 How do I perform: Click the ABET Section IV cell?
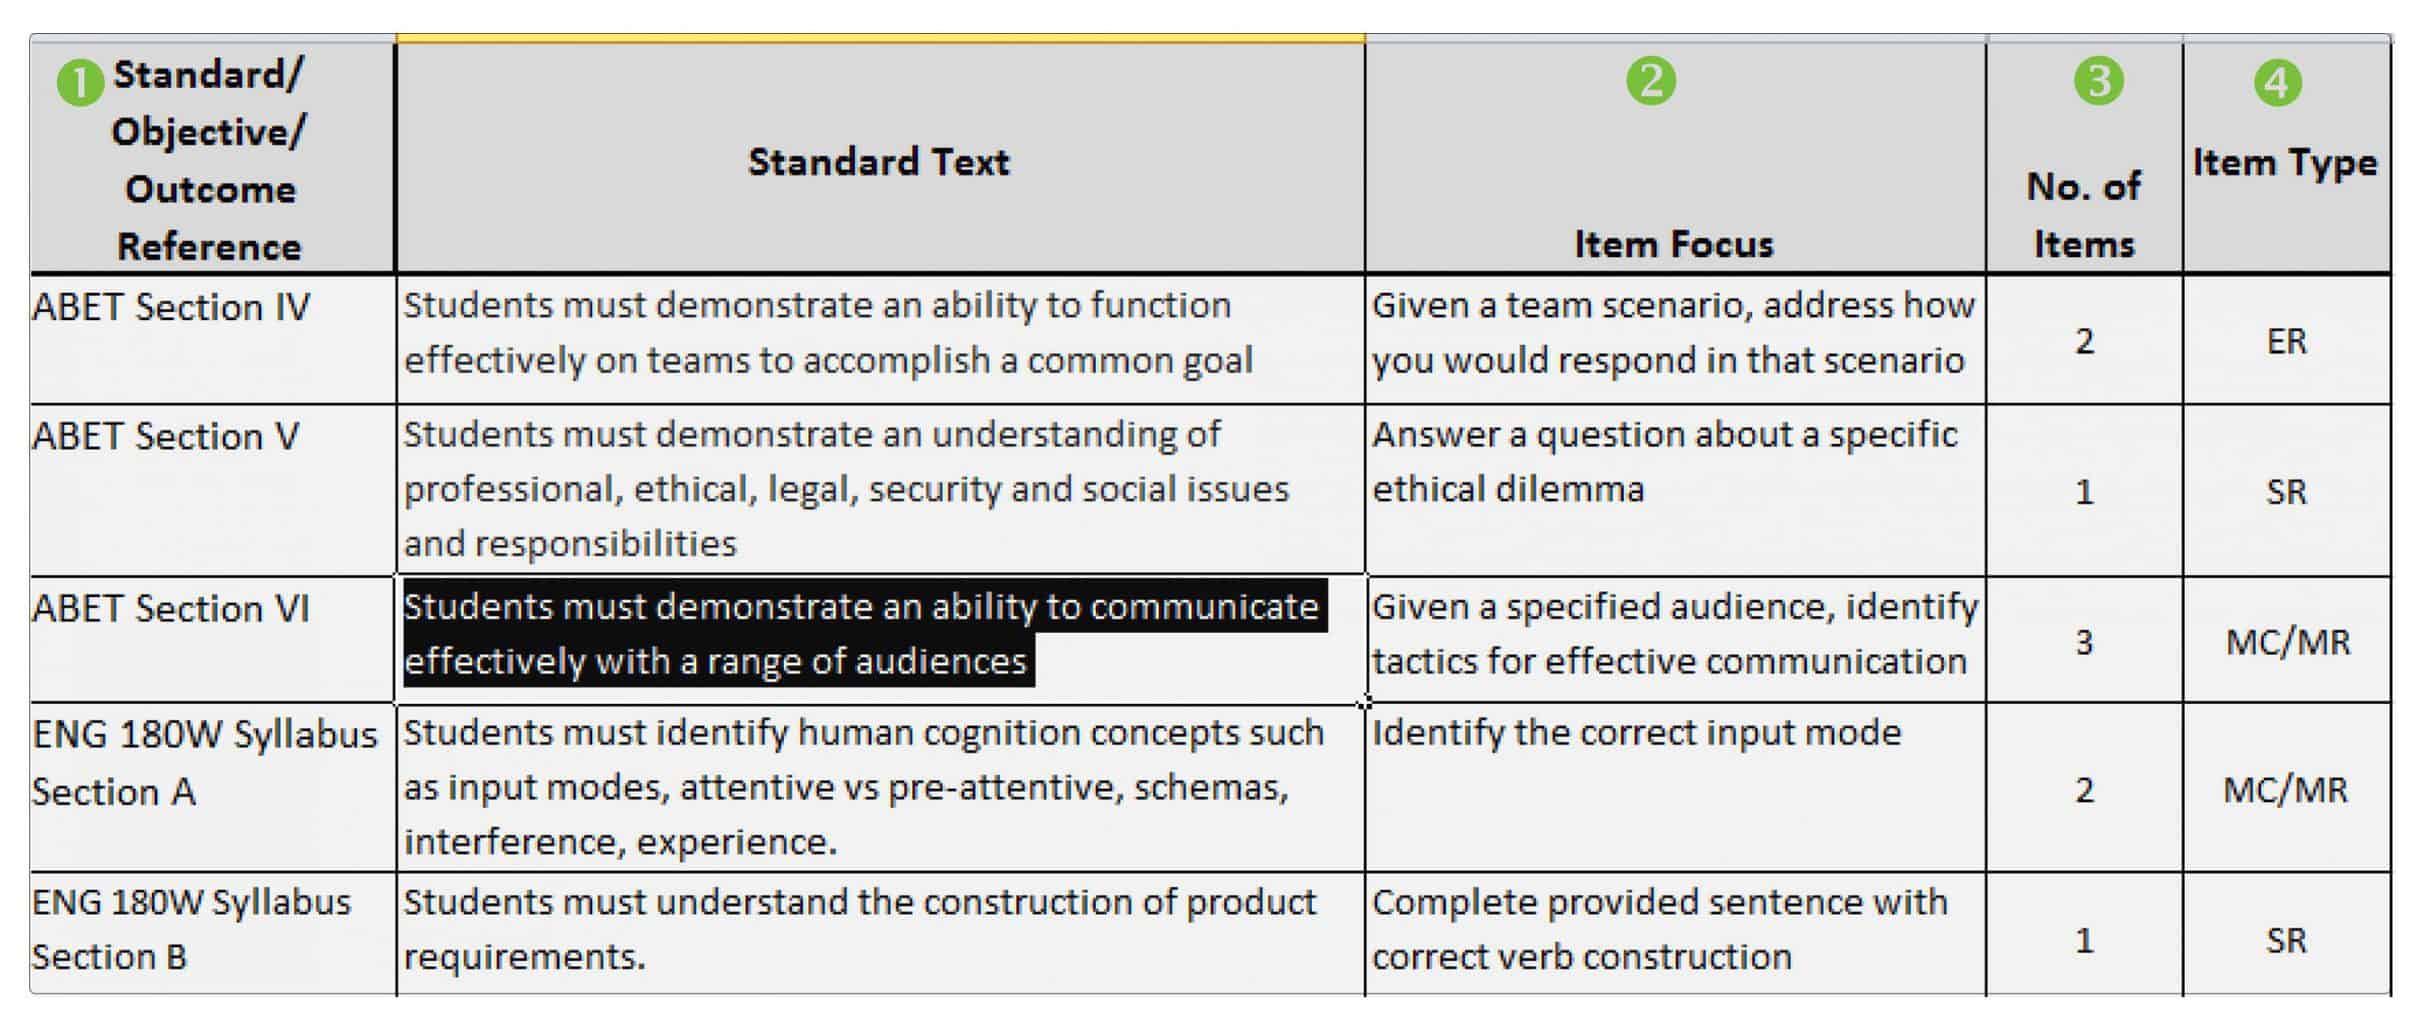click(x=213, y=340)
